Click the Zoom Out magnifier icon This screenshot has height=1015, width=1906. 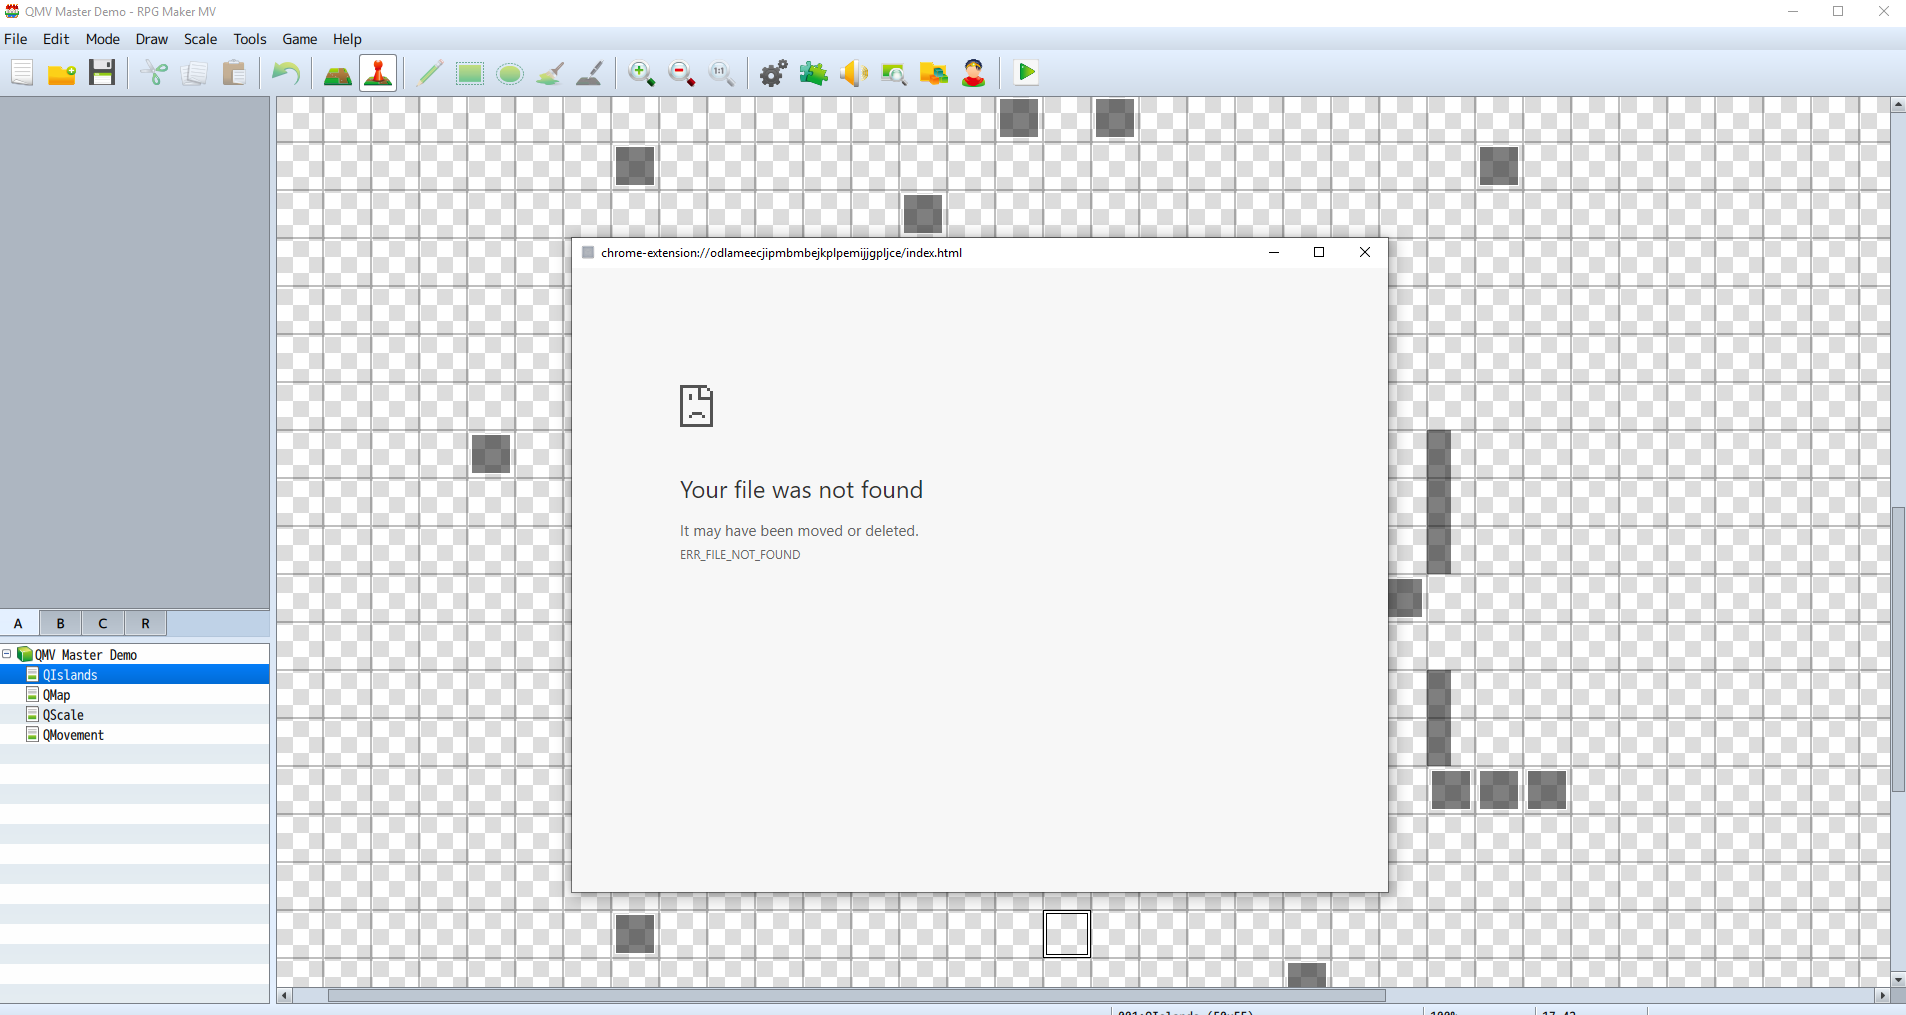[x=682, y=73]
